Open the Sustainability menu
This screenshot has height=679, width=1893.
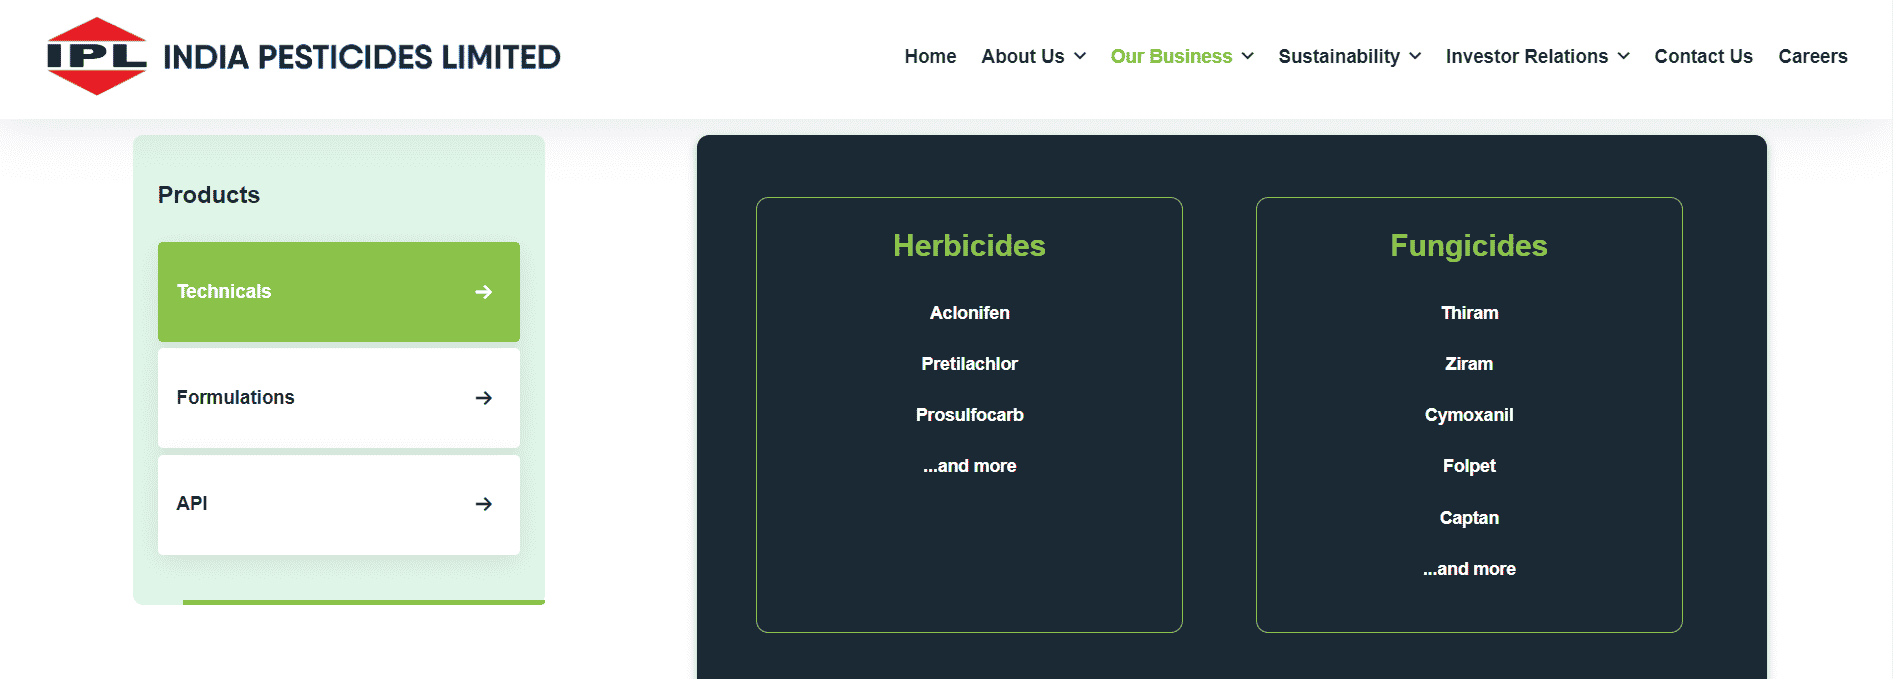[1339, 56]
